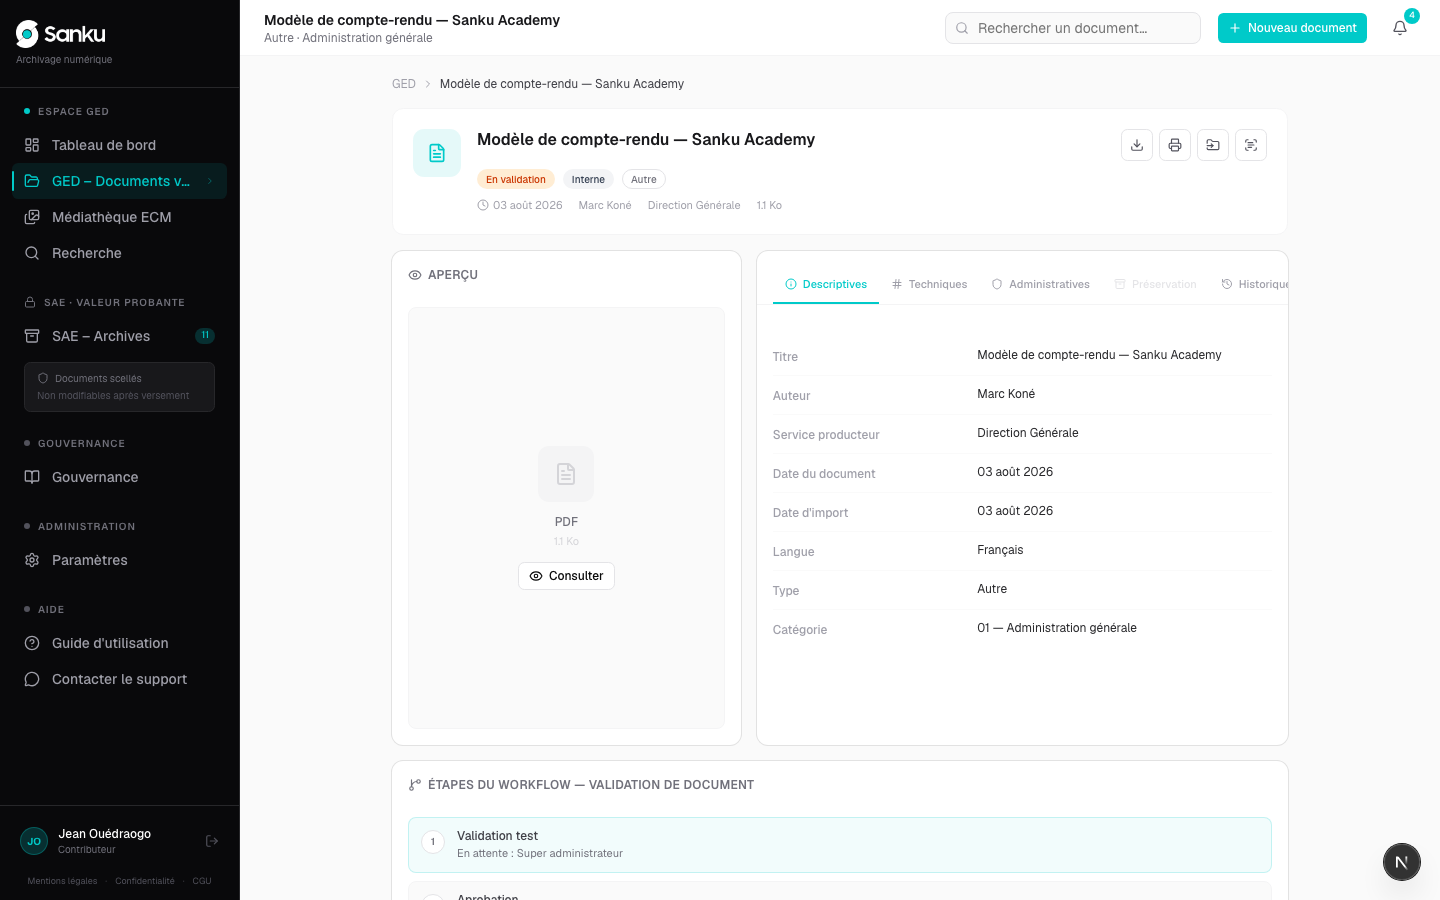Click Contacter le support

coord(119,679)
